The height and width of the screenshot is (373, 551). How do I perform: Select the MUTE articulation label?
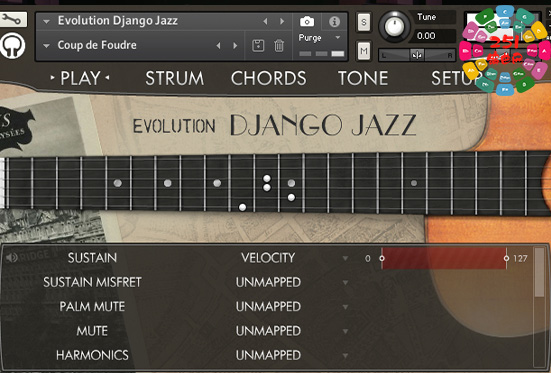coord(92,331)
